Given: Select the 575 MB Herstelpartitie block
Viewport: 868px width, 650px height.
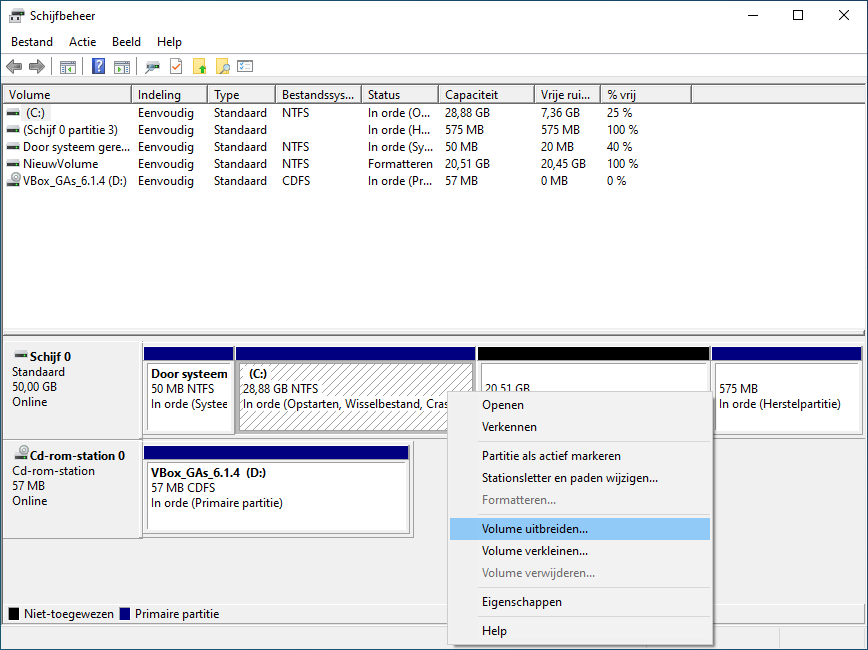Looking at the screenshot, I should [x=786, y=397].
